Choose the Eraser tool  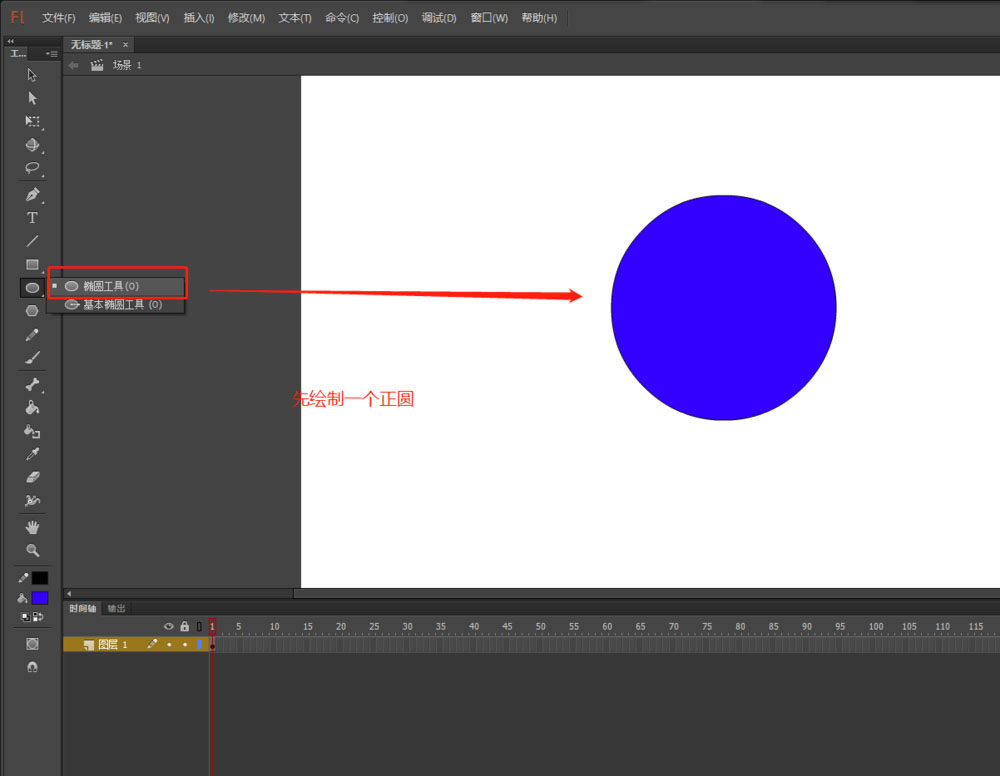pos(32,477)
